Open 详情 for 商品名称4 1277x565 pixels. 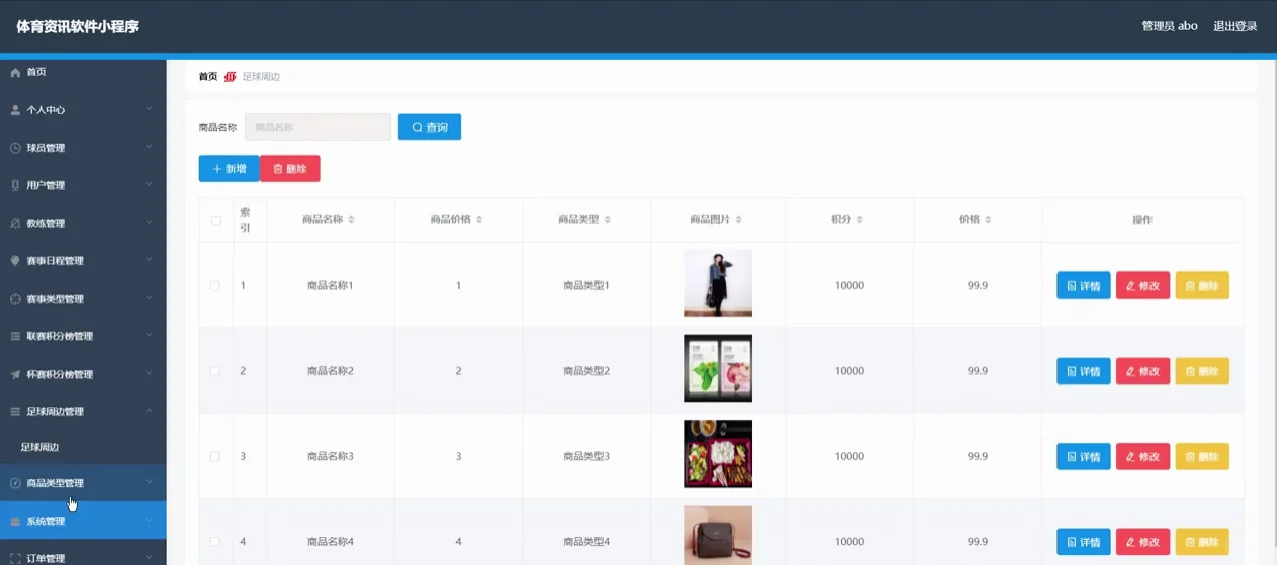(x=1083, y=542)
